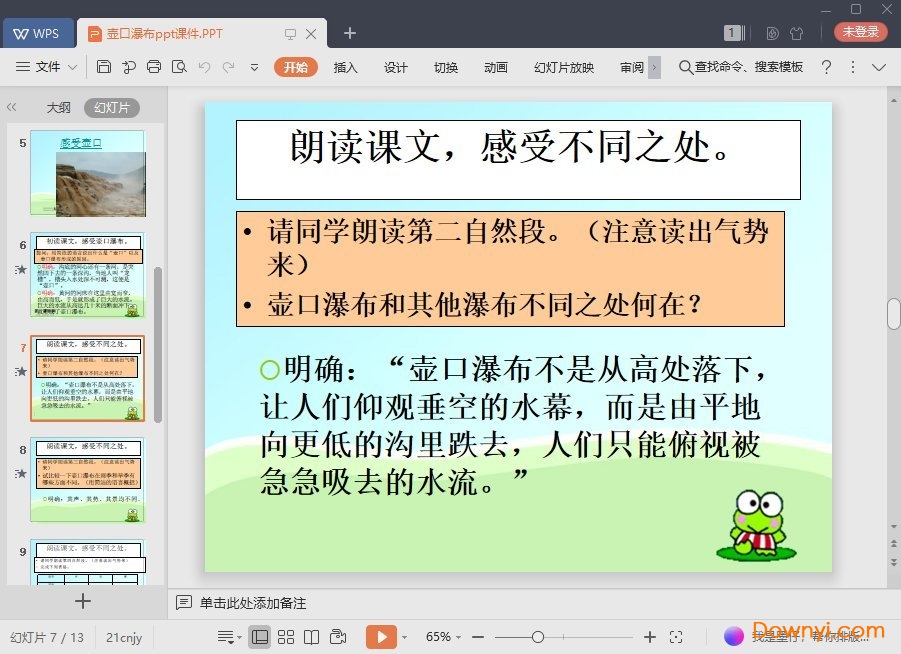Close the 壶口瀑布ppt课件.PPT tab

pyautogui.click(x=311, y=34)
